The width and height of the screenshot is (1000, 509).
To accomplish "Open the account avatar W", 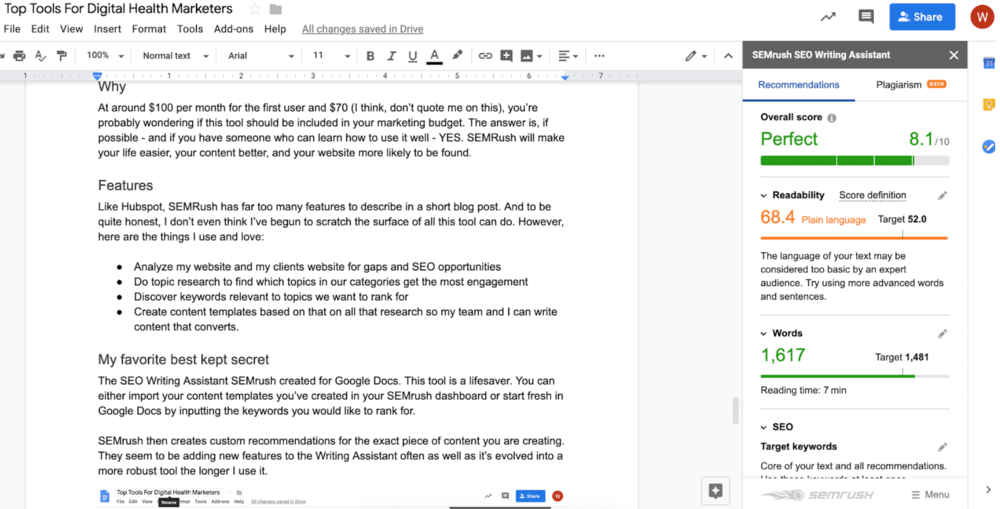I will click(982, 17).
